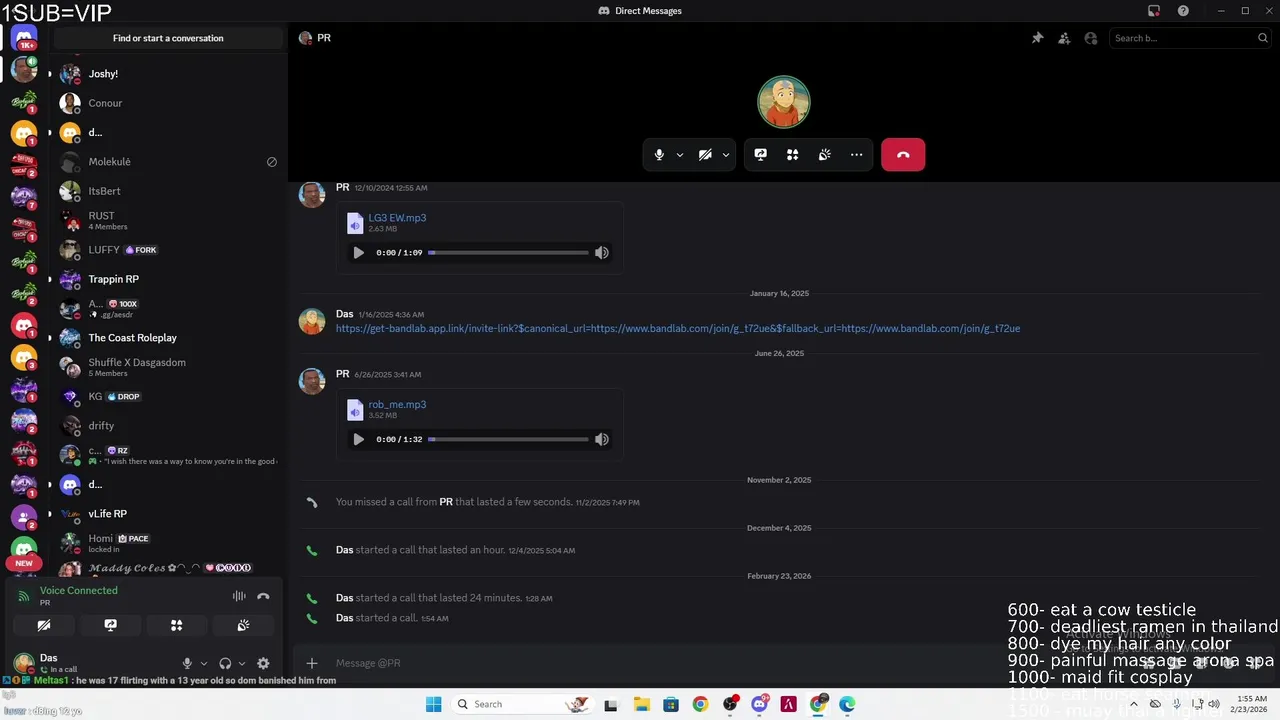Open File Explorer from taskbar
The height and width of the screenshot is (720, 1280).
point(641,704)
